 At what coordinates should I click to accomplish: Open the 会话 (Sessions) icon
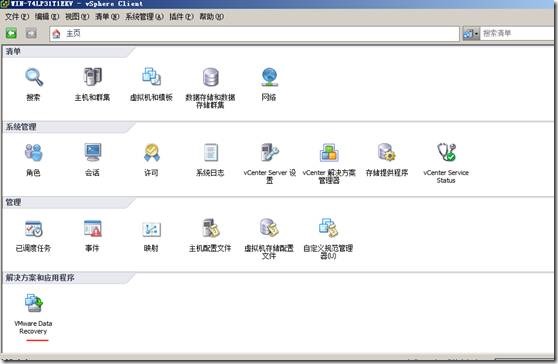coord(93,152)
